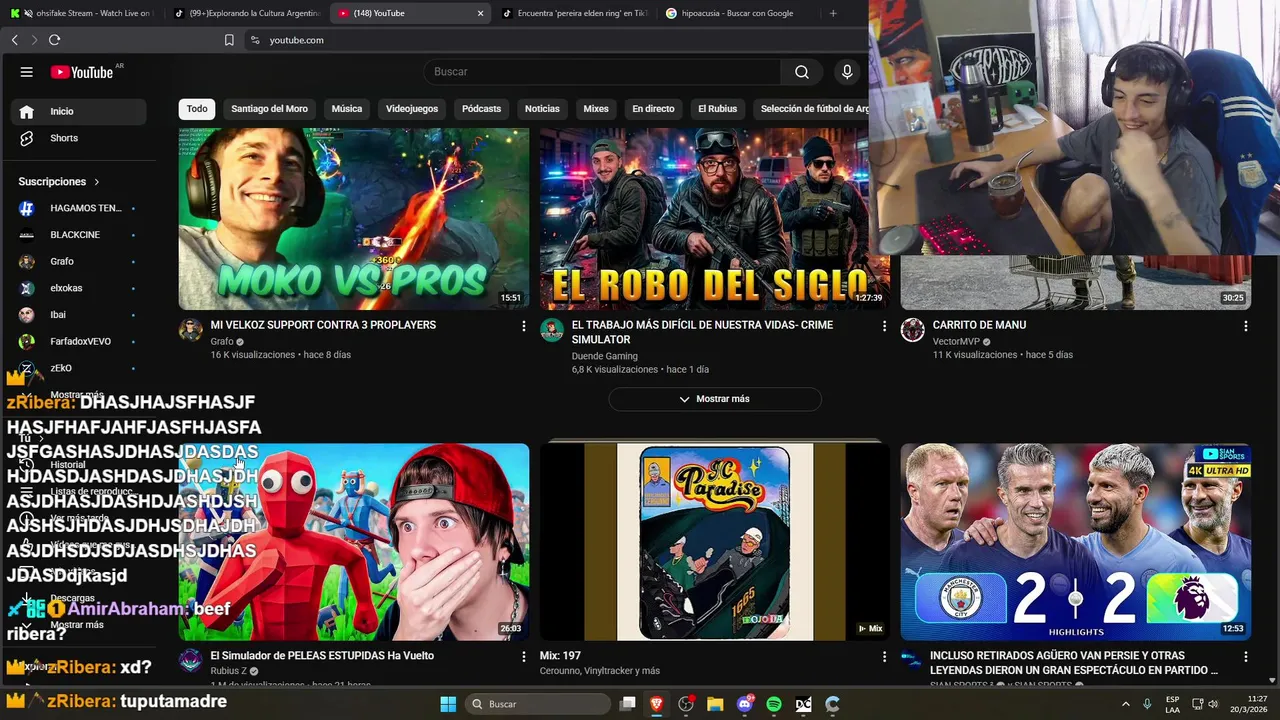The image size is (1280, 720).
Task: Open Windows Start menu
Action: click(x=448, y=704)
